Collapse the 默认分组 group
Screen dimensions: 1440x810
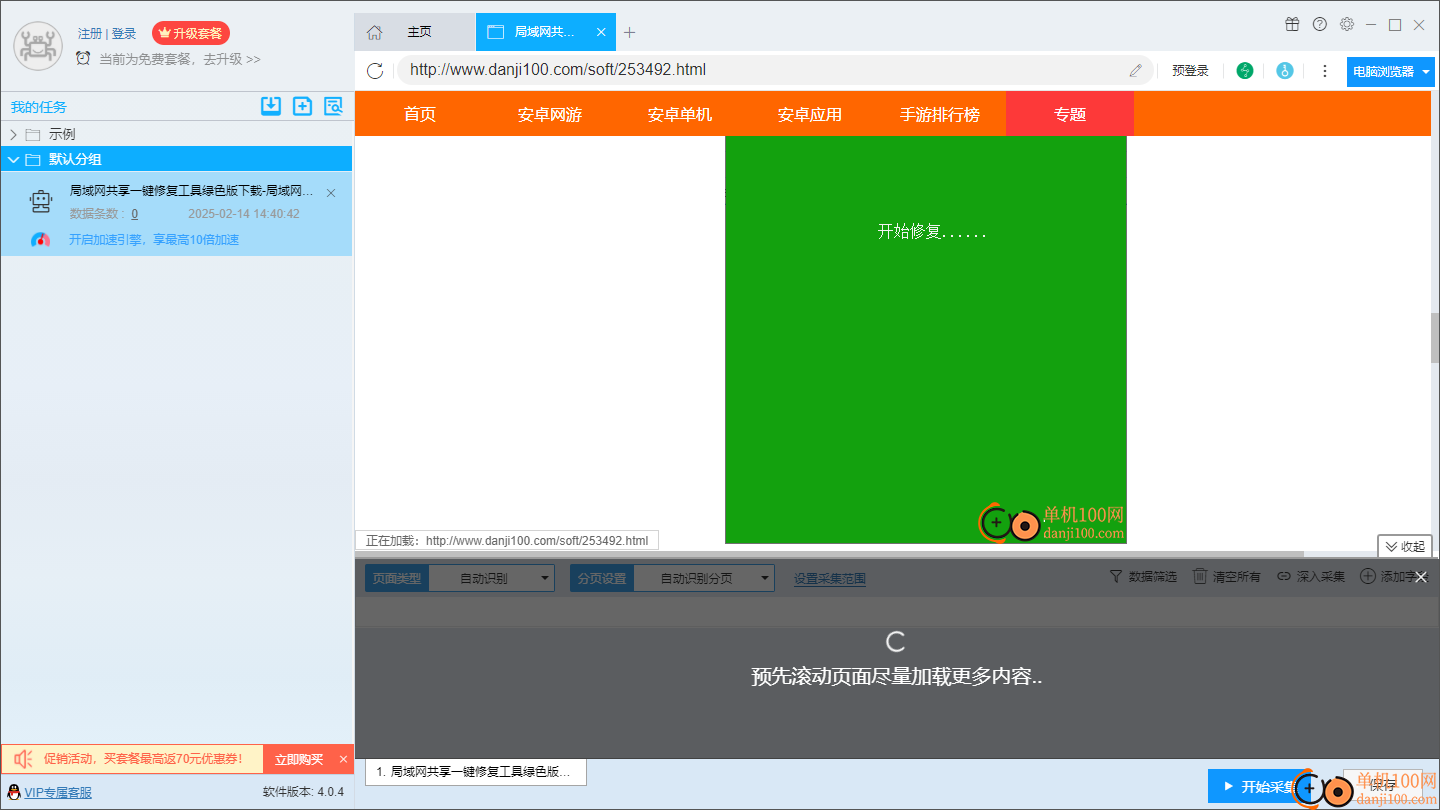(13, 159)
